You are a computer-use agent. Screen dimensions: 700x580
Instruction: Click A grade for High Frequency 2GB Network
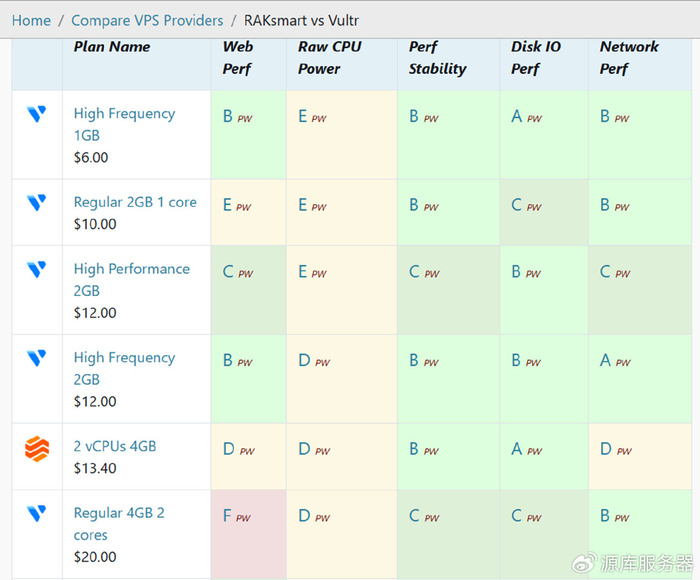tap(605, 360)
